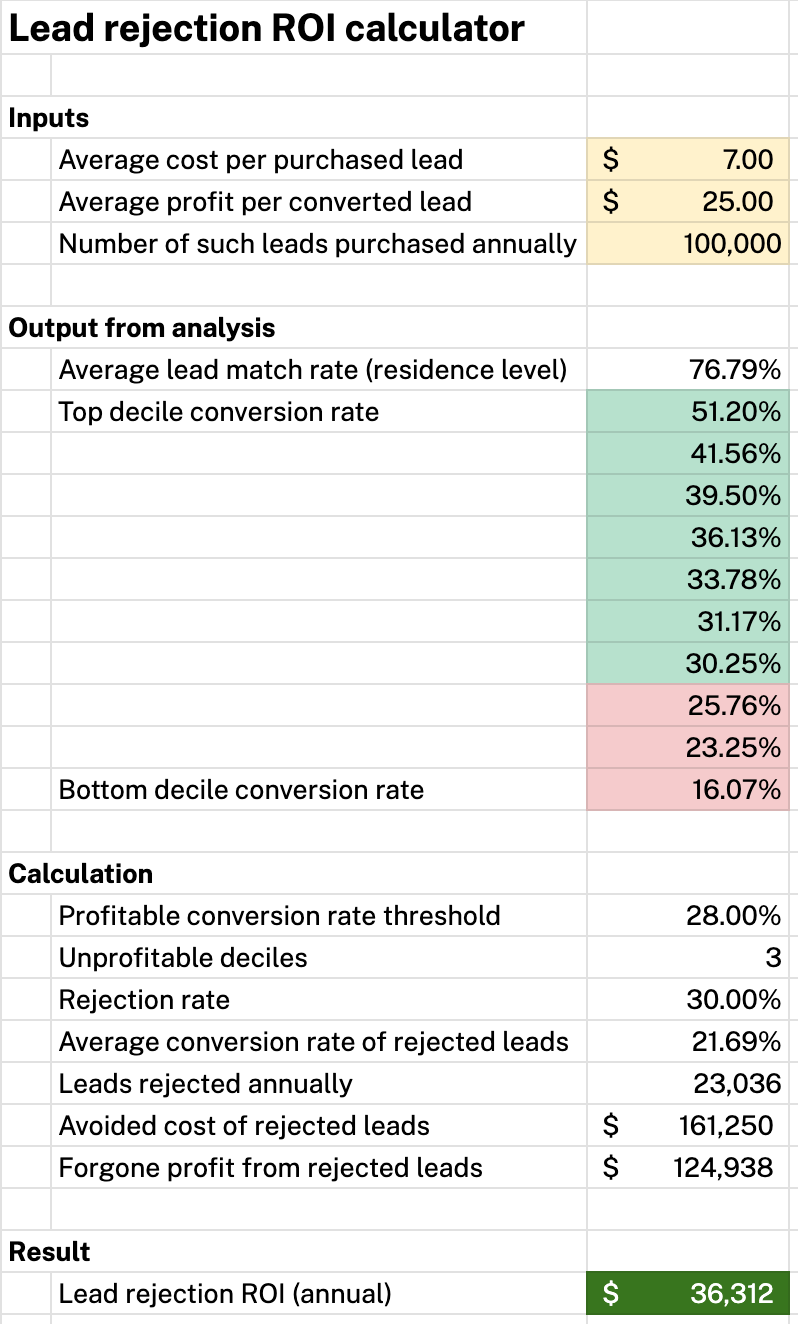Select the $25.00 profit per converted lead cell
The width and height of the screenshot is (798, 1324).
click(x=688, y=202)
